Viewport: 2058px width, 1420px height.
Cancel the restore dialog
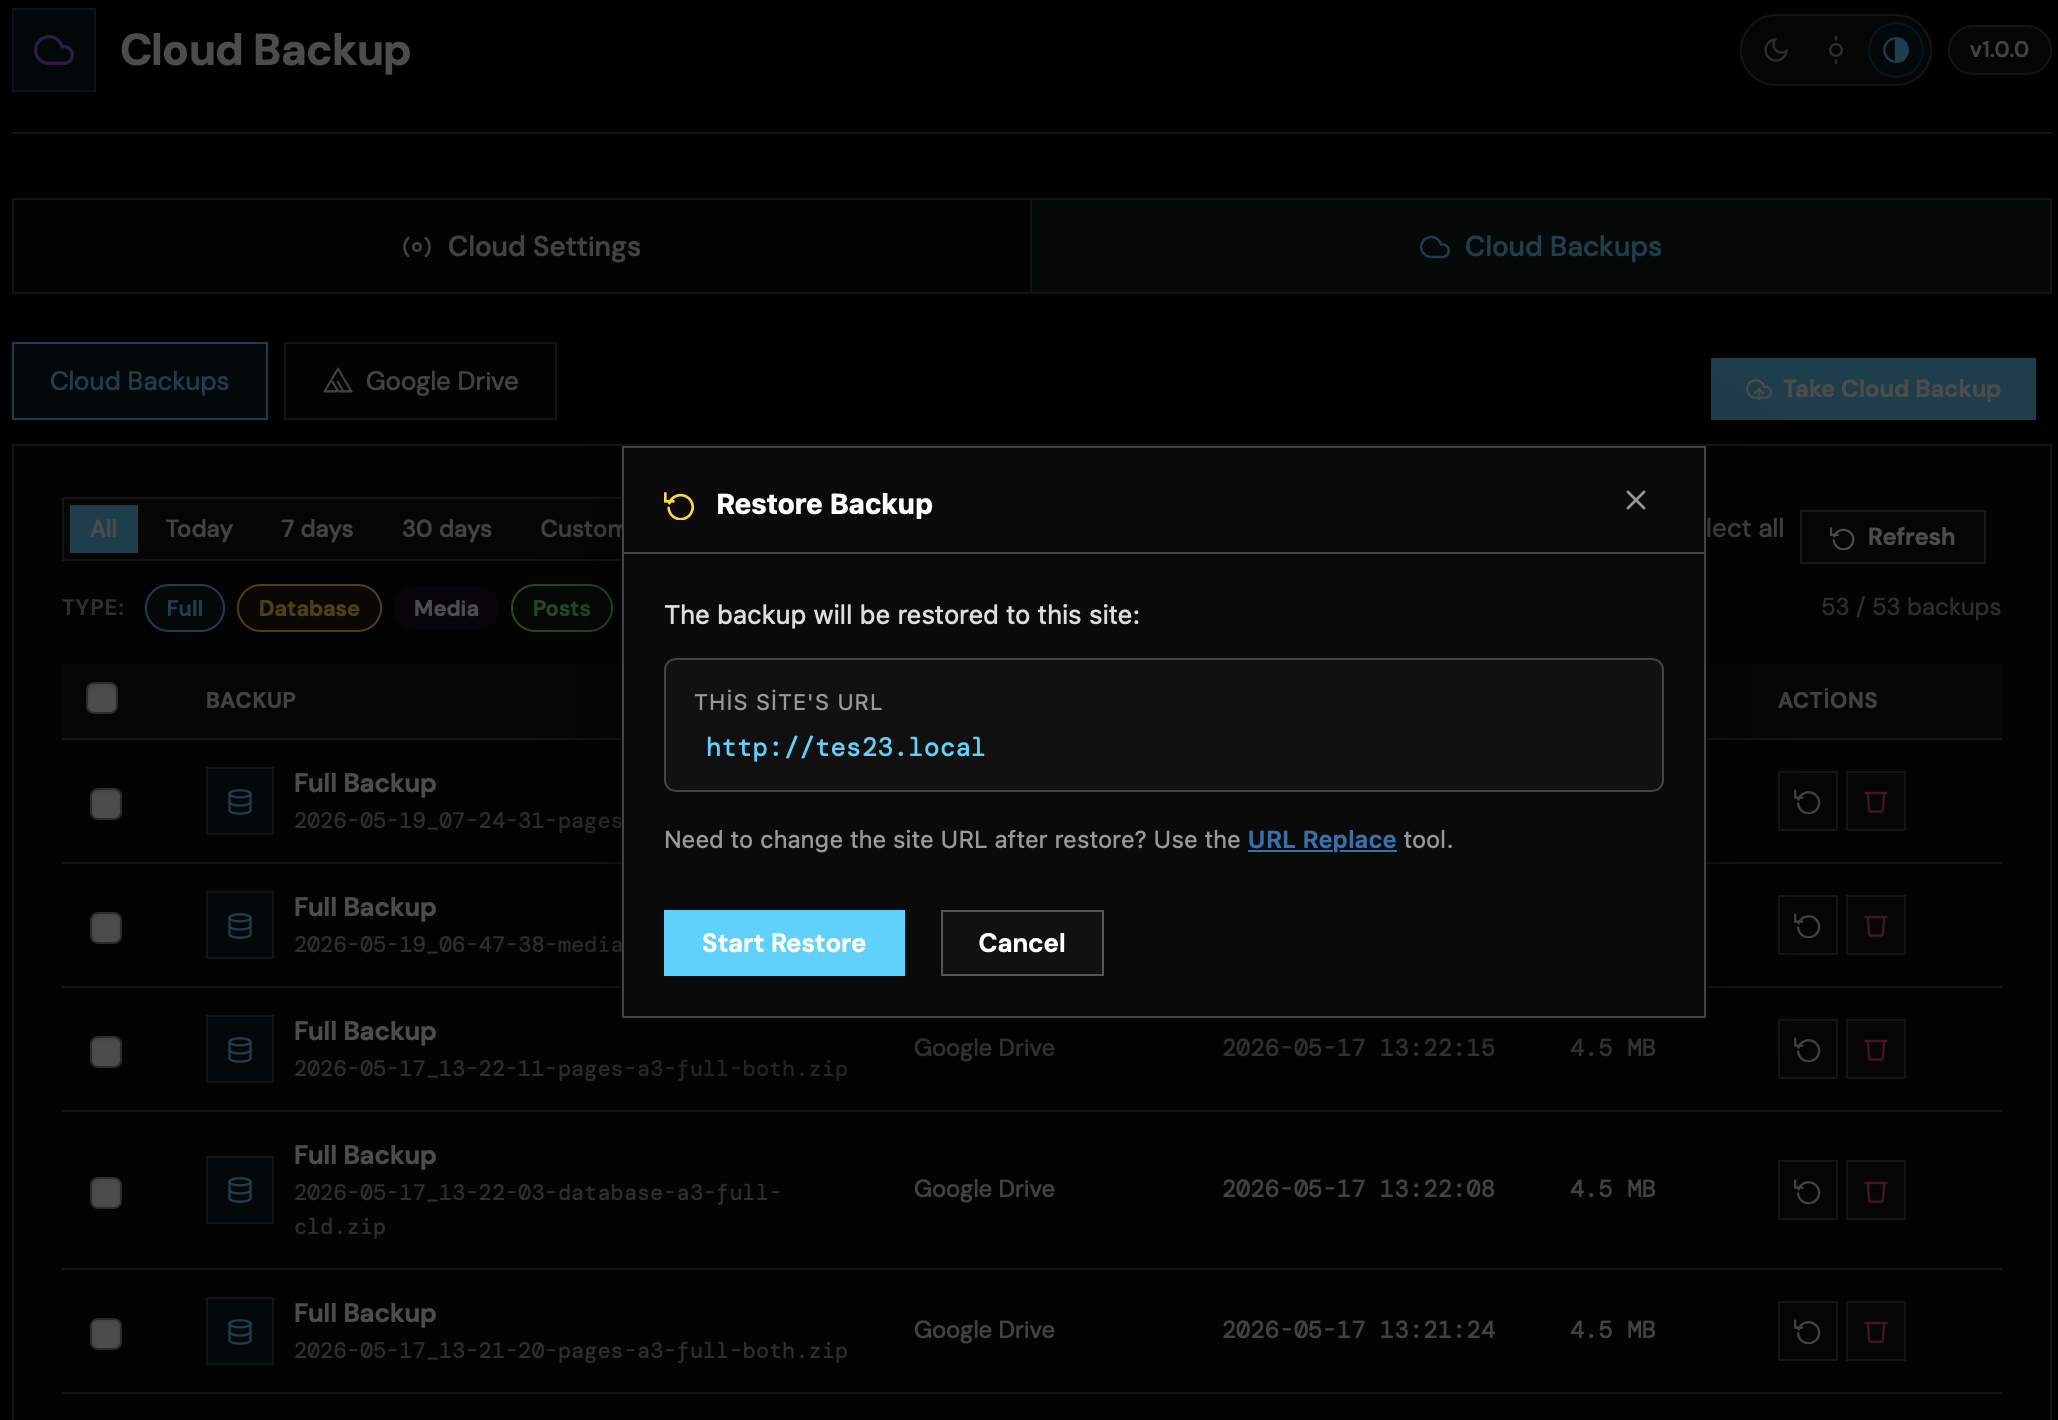[x=1022, y=943]
